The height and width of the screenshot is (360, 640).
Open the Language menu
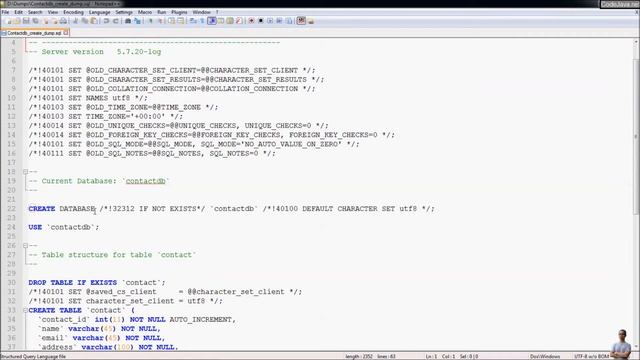click(99, 12)
